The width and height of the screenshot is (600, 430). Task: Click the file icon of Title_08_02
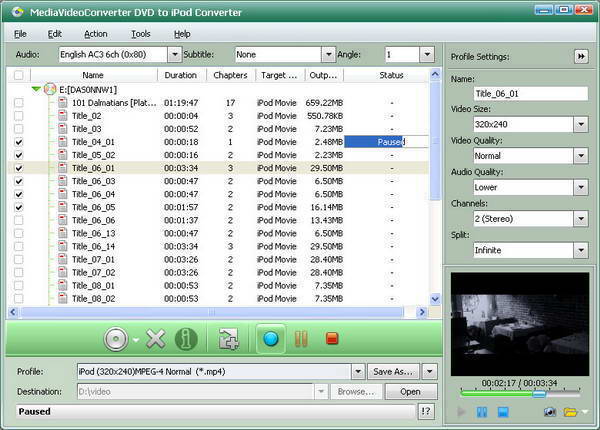click(63, 298)
